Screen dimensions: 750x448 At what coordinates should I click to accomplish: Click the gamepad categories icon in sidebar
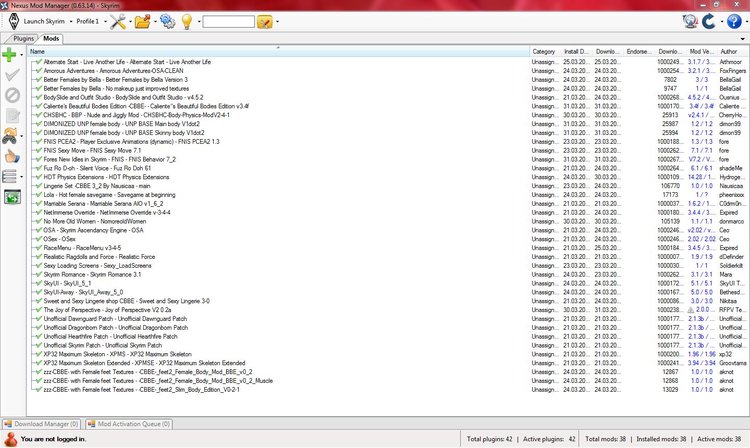point(10,136)
